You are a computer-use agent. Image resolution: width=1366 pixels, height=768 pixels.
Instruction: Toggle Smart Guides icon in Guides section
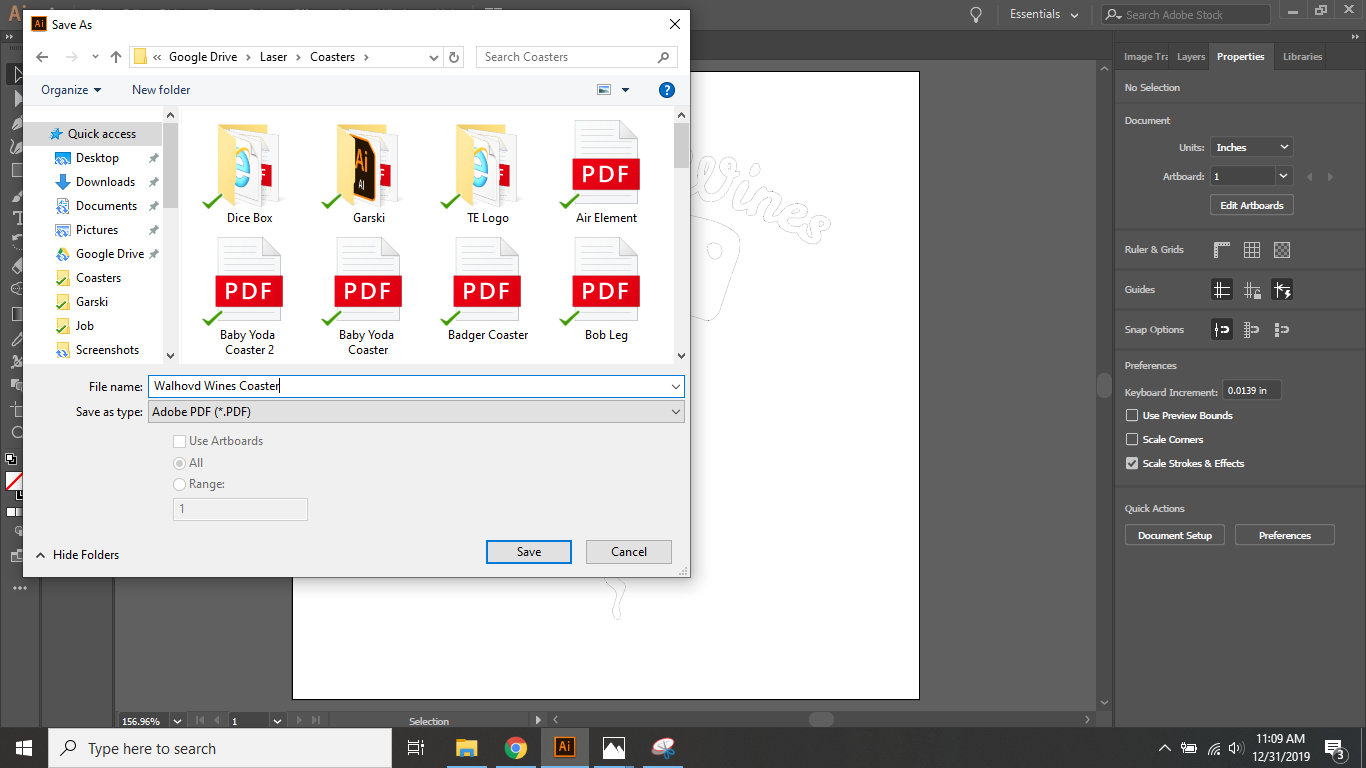(1281, 289)
